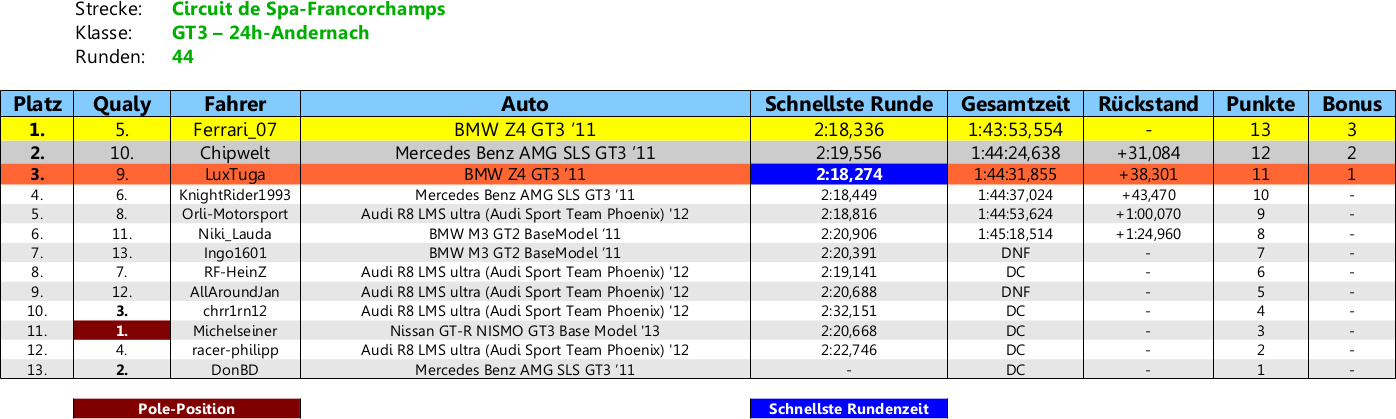This screenshot has height=419, width=1396.
Task: Select the driver name DonBD
Action: pos(236,370)
